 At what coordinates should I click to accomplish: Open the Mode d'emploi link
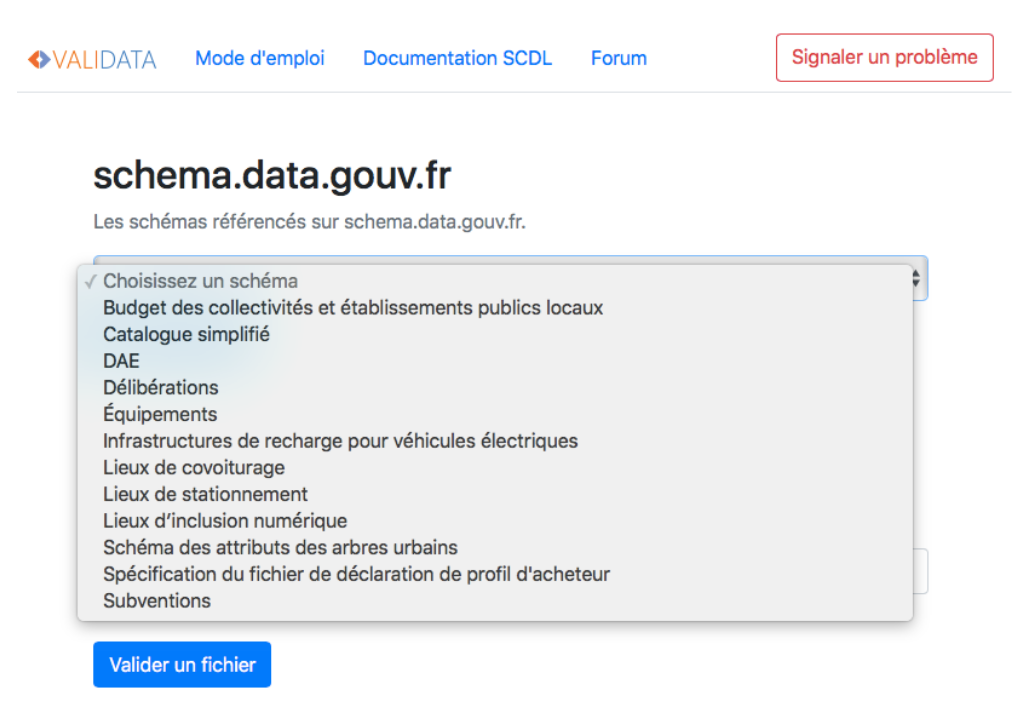[260, 58]
